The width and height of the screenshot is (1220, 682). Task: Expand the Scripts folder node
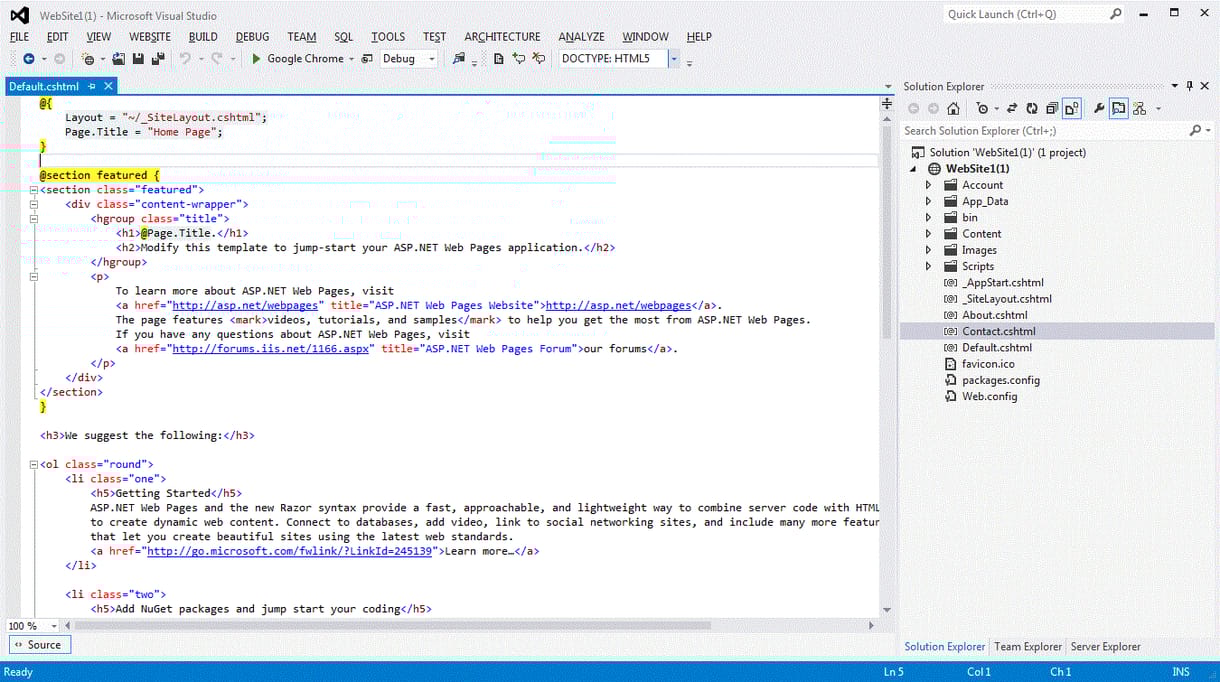pos(928,266)
